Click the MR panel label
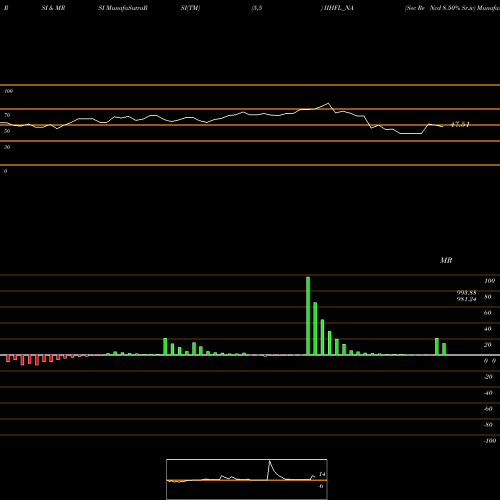Image resolution: width=500 pixels, height=500 pixels. (x=446, y=260)
